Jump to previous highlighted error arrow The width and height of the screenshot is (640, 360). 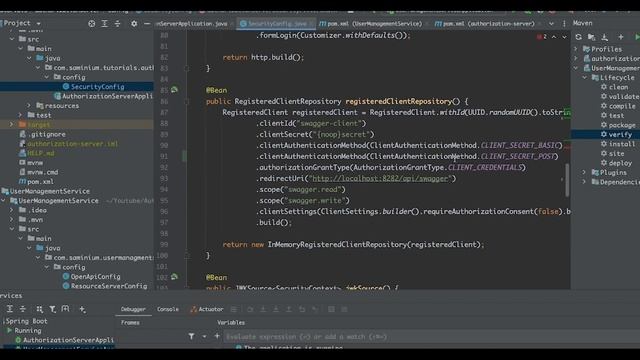pyautogui.click(x=554, y=37)
